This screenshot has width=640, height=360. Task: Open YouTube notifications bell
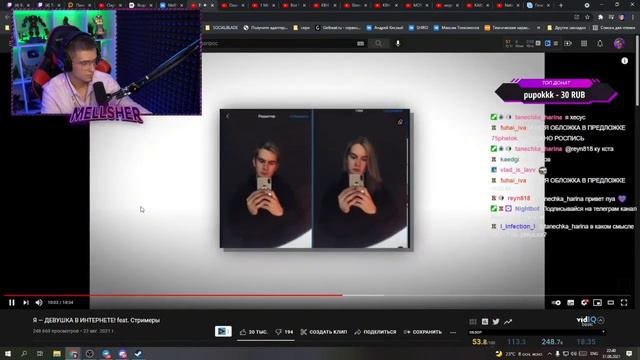(600, 43)
